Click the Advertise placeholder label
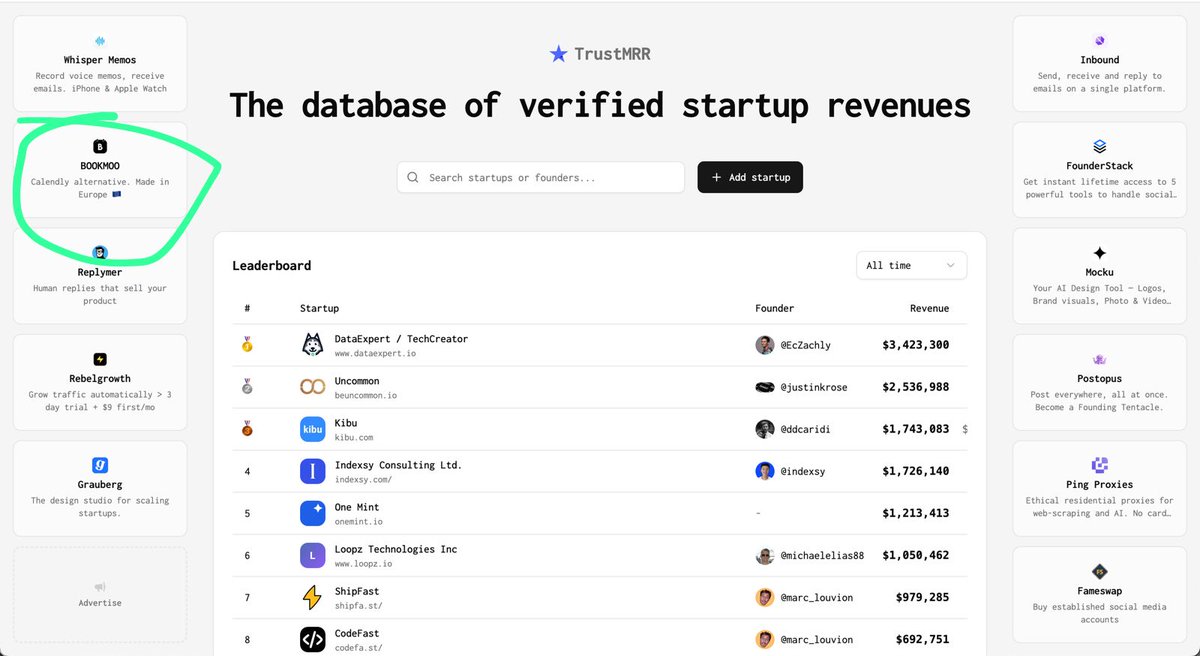1200x656 pixels. (100, 603)
